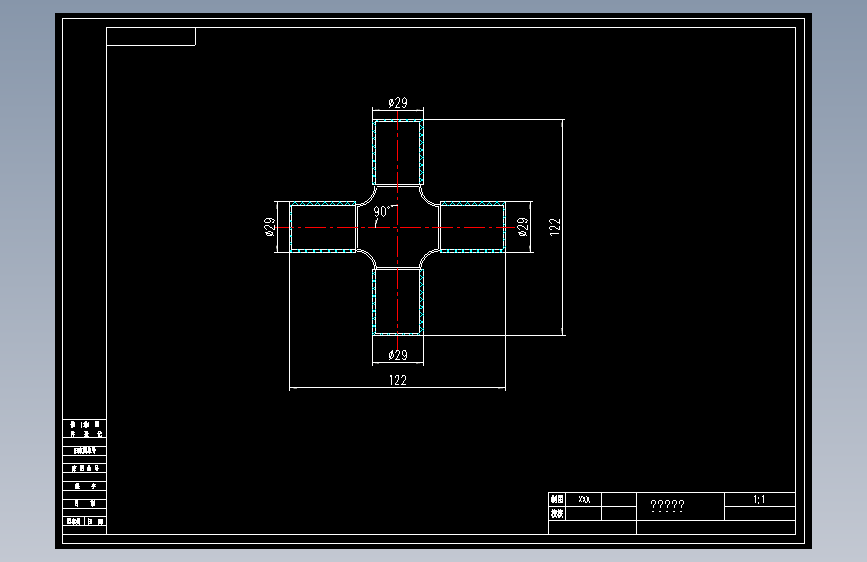This screenshot has width=867, height=562.
Task: Select the left ø29 diameter dimension
Action: click(270, 227)
